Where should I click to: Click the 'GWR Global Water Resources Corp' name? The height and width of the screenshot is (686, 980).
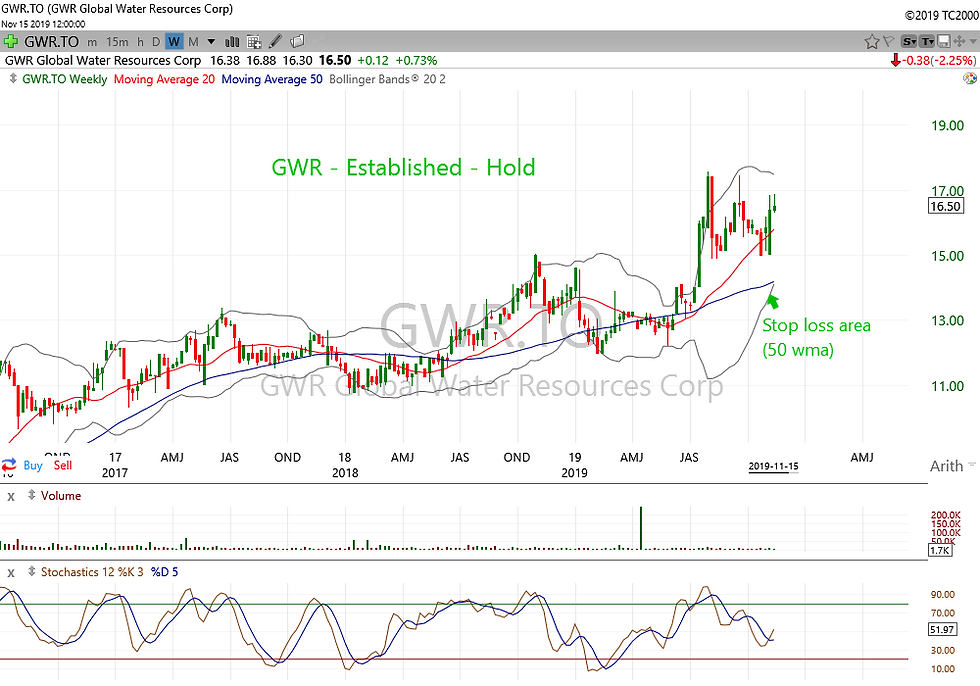(103, 61)
